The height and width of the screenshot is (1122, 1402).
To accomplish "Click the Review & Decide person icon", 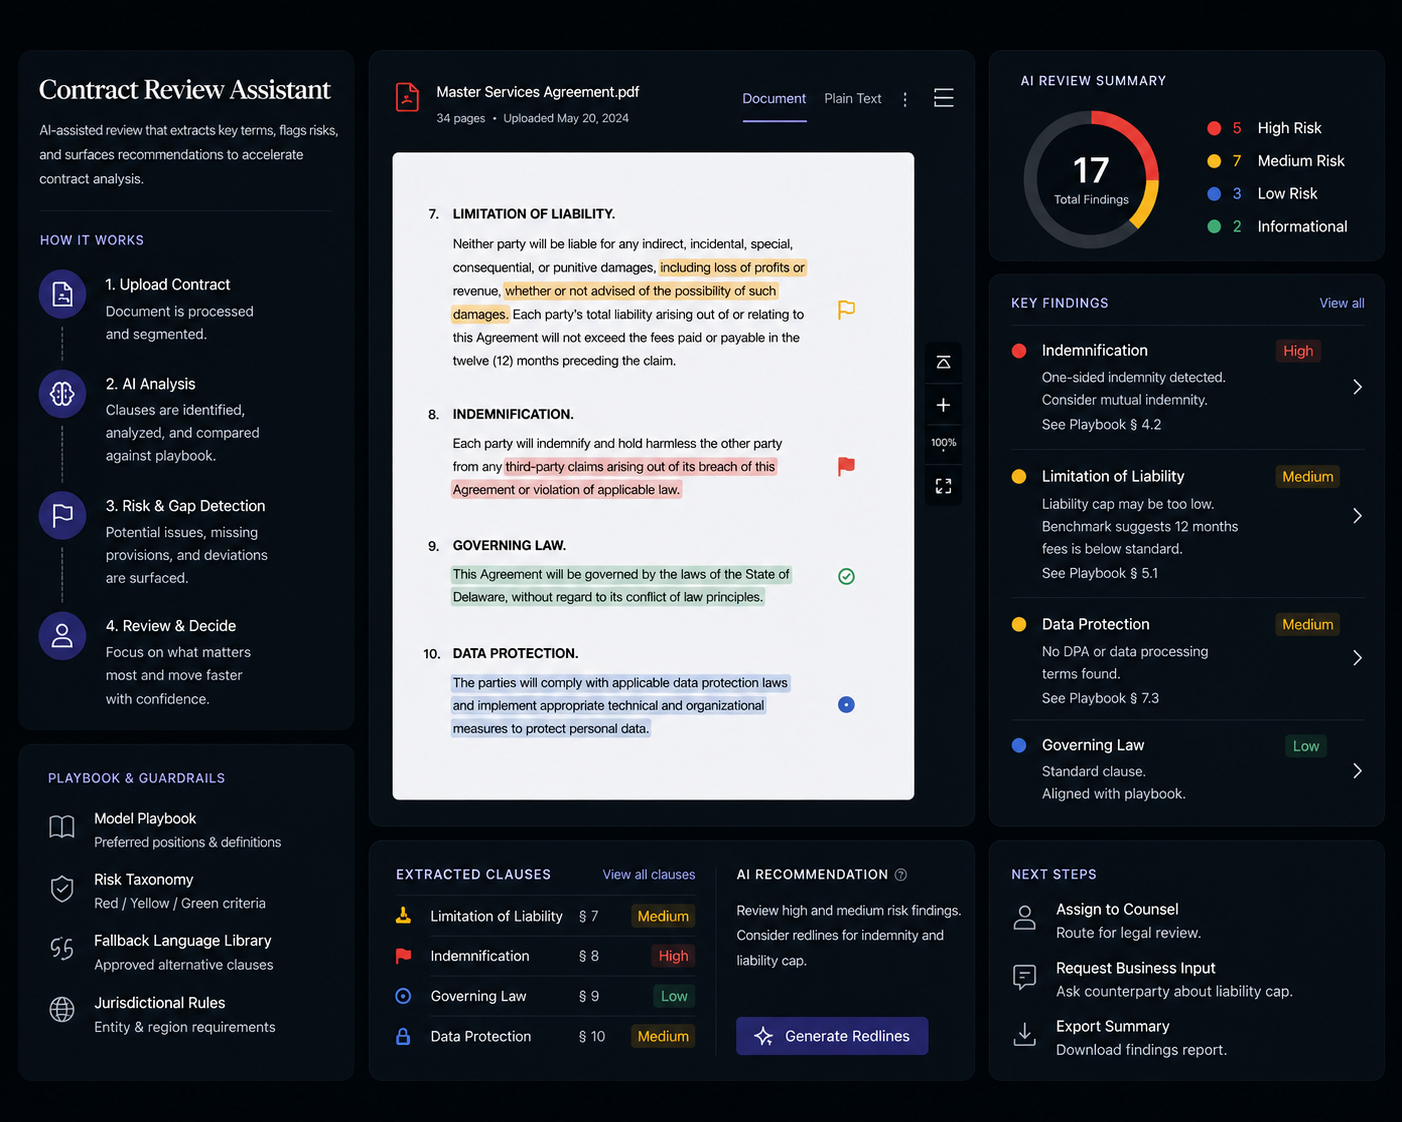I will click(x=62, y=636).
